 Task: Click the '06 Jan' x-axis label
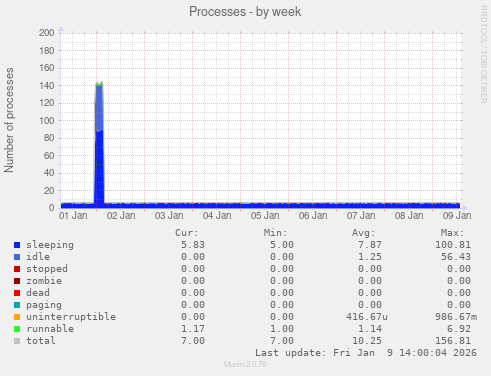(x=313, y=216)
